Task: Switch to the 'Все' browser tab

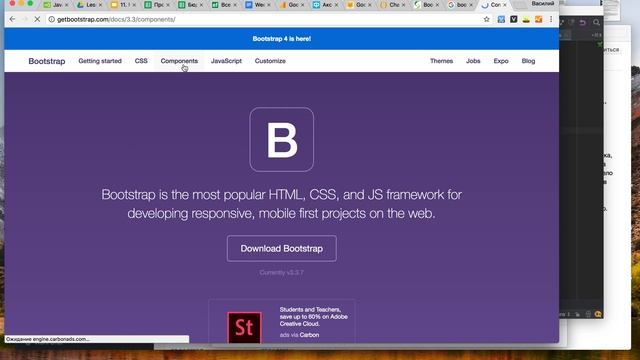Action: click(223, 5)
